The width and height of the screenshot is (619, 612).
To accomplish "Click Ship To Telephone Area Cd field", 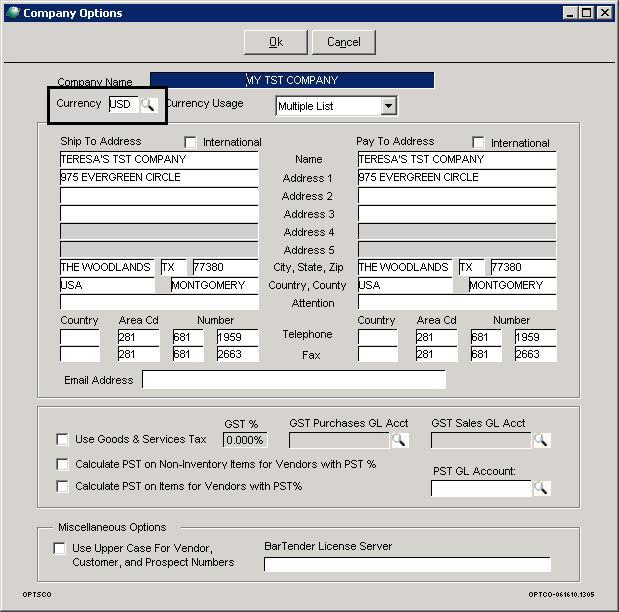I will pyautogui.click(x=139, y=337).
